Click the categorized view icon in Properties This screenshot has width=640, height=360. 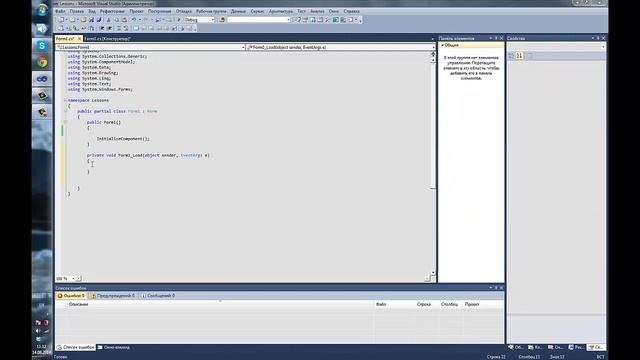click(511, 56)
